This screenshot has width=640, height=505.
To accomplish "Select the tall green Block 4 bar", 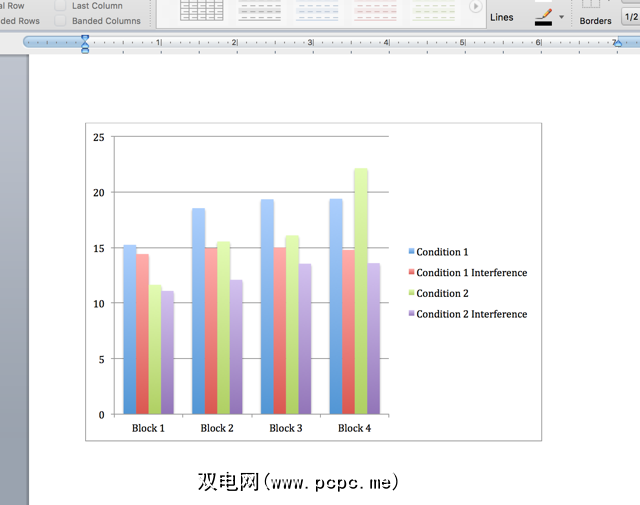I will pyautogui.click(x=361, y=291).
